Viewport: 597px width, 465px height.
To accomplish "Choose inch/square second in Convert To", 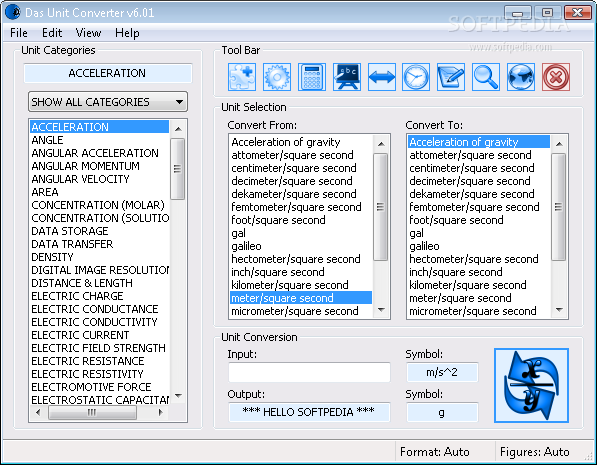I will coord(479,272).
